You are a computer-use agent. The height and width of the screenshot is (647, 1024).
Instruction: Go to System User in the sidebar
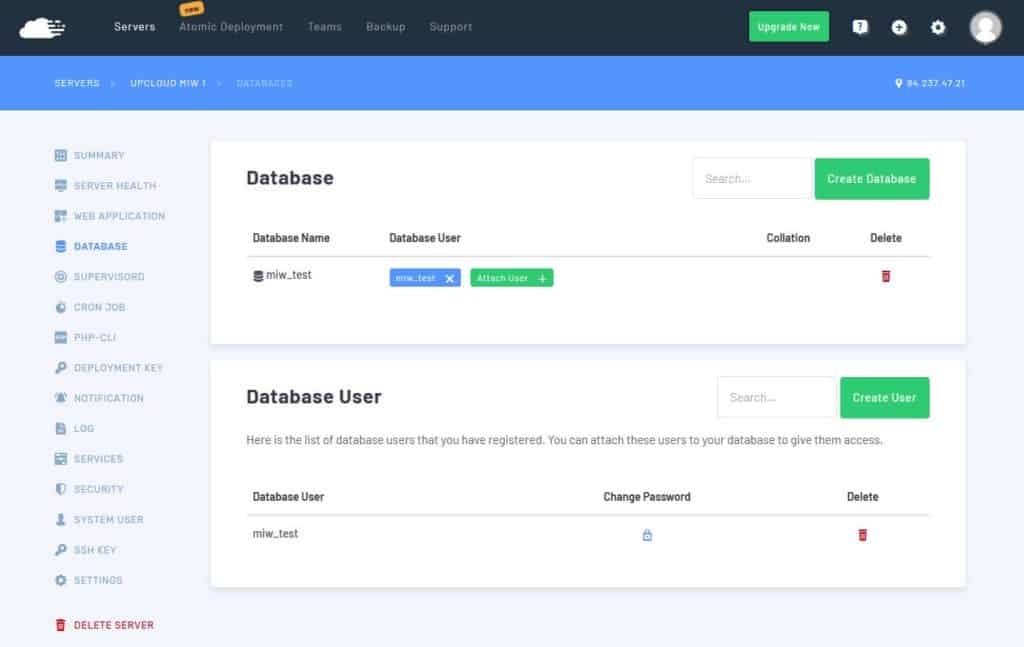108,519
